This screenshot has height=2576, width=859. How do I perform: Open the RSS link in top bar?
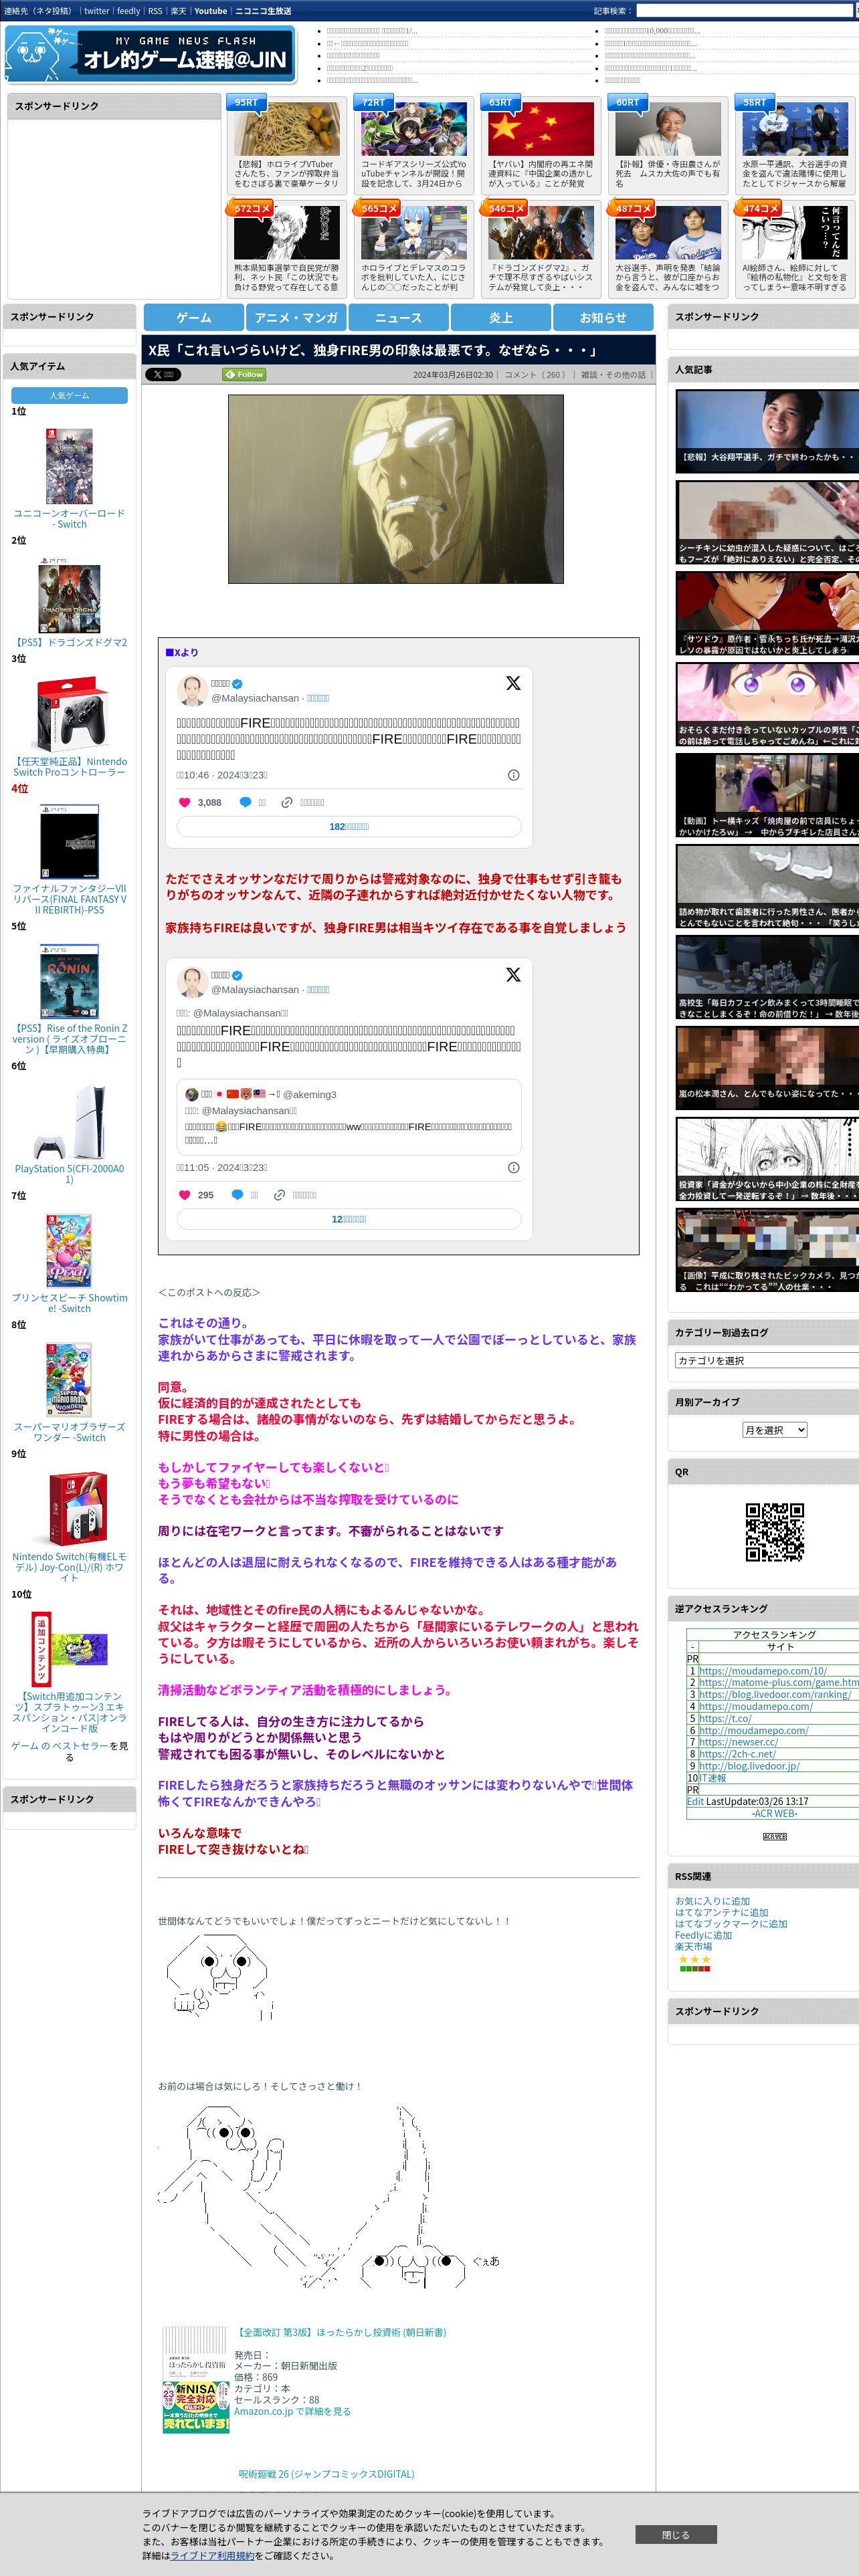(155, 11)
